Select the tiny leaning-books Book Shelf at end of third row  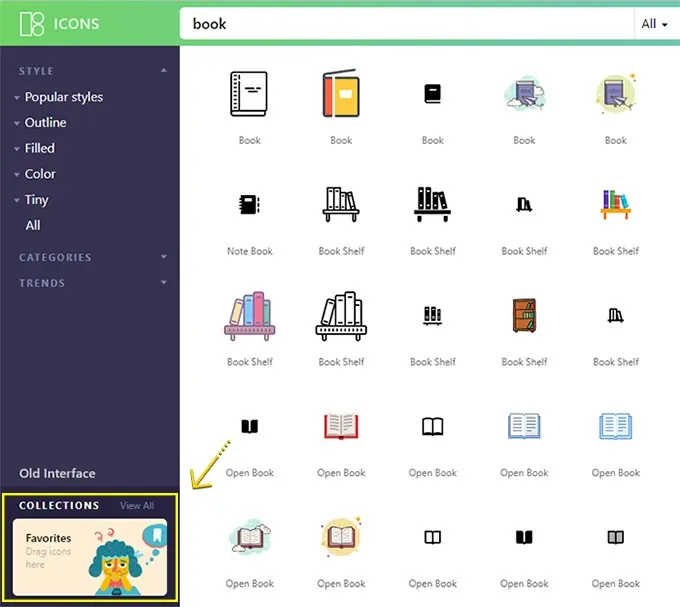coord(616,316)
